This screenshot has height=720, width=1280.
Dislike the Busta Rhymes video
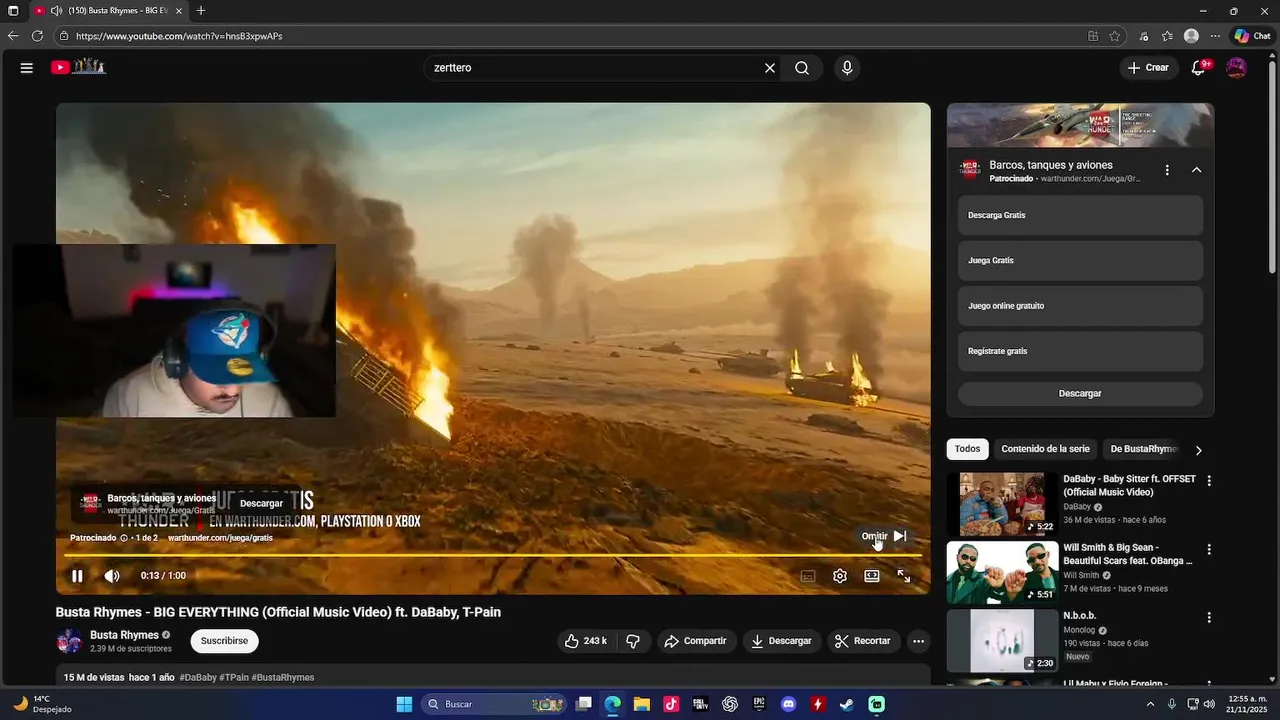tap(633, 641)
